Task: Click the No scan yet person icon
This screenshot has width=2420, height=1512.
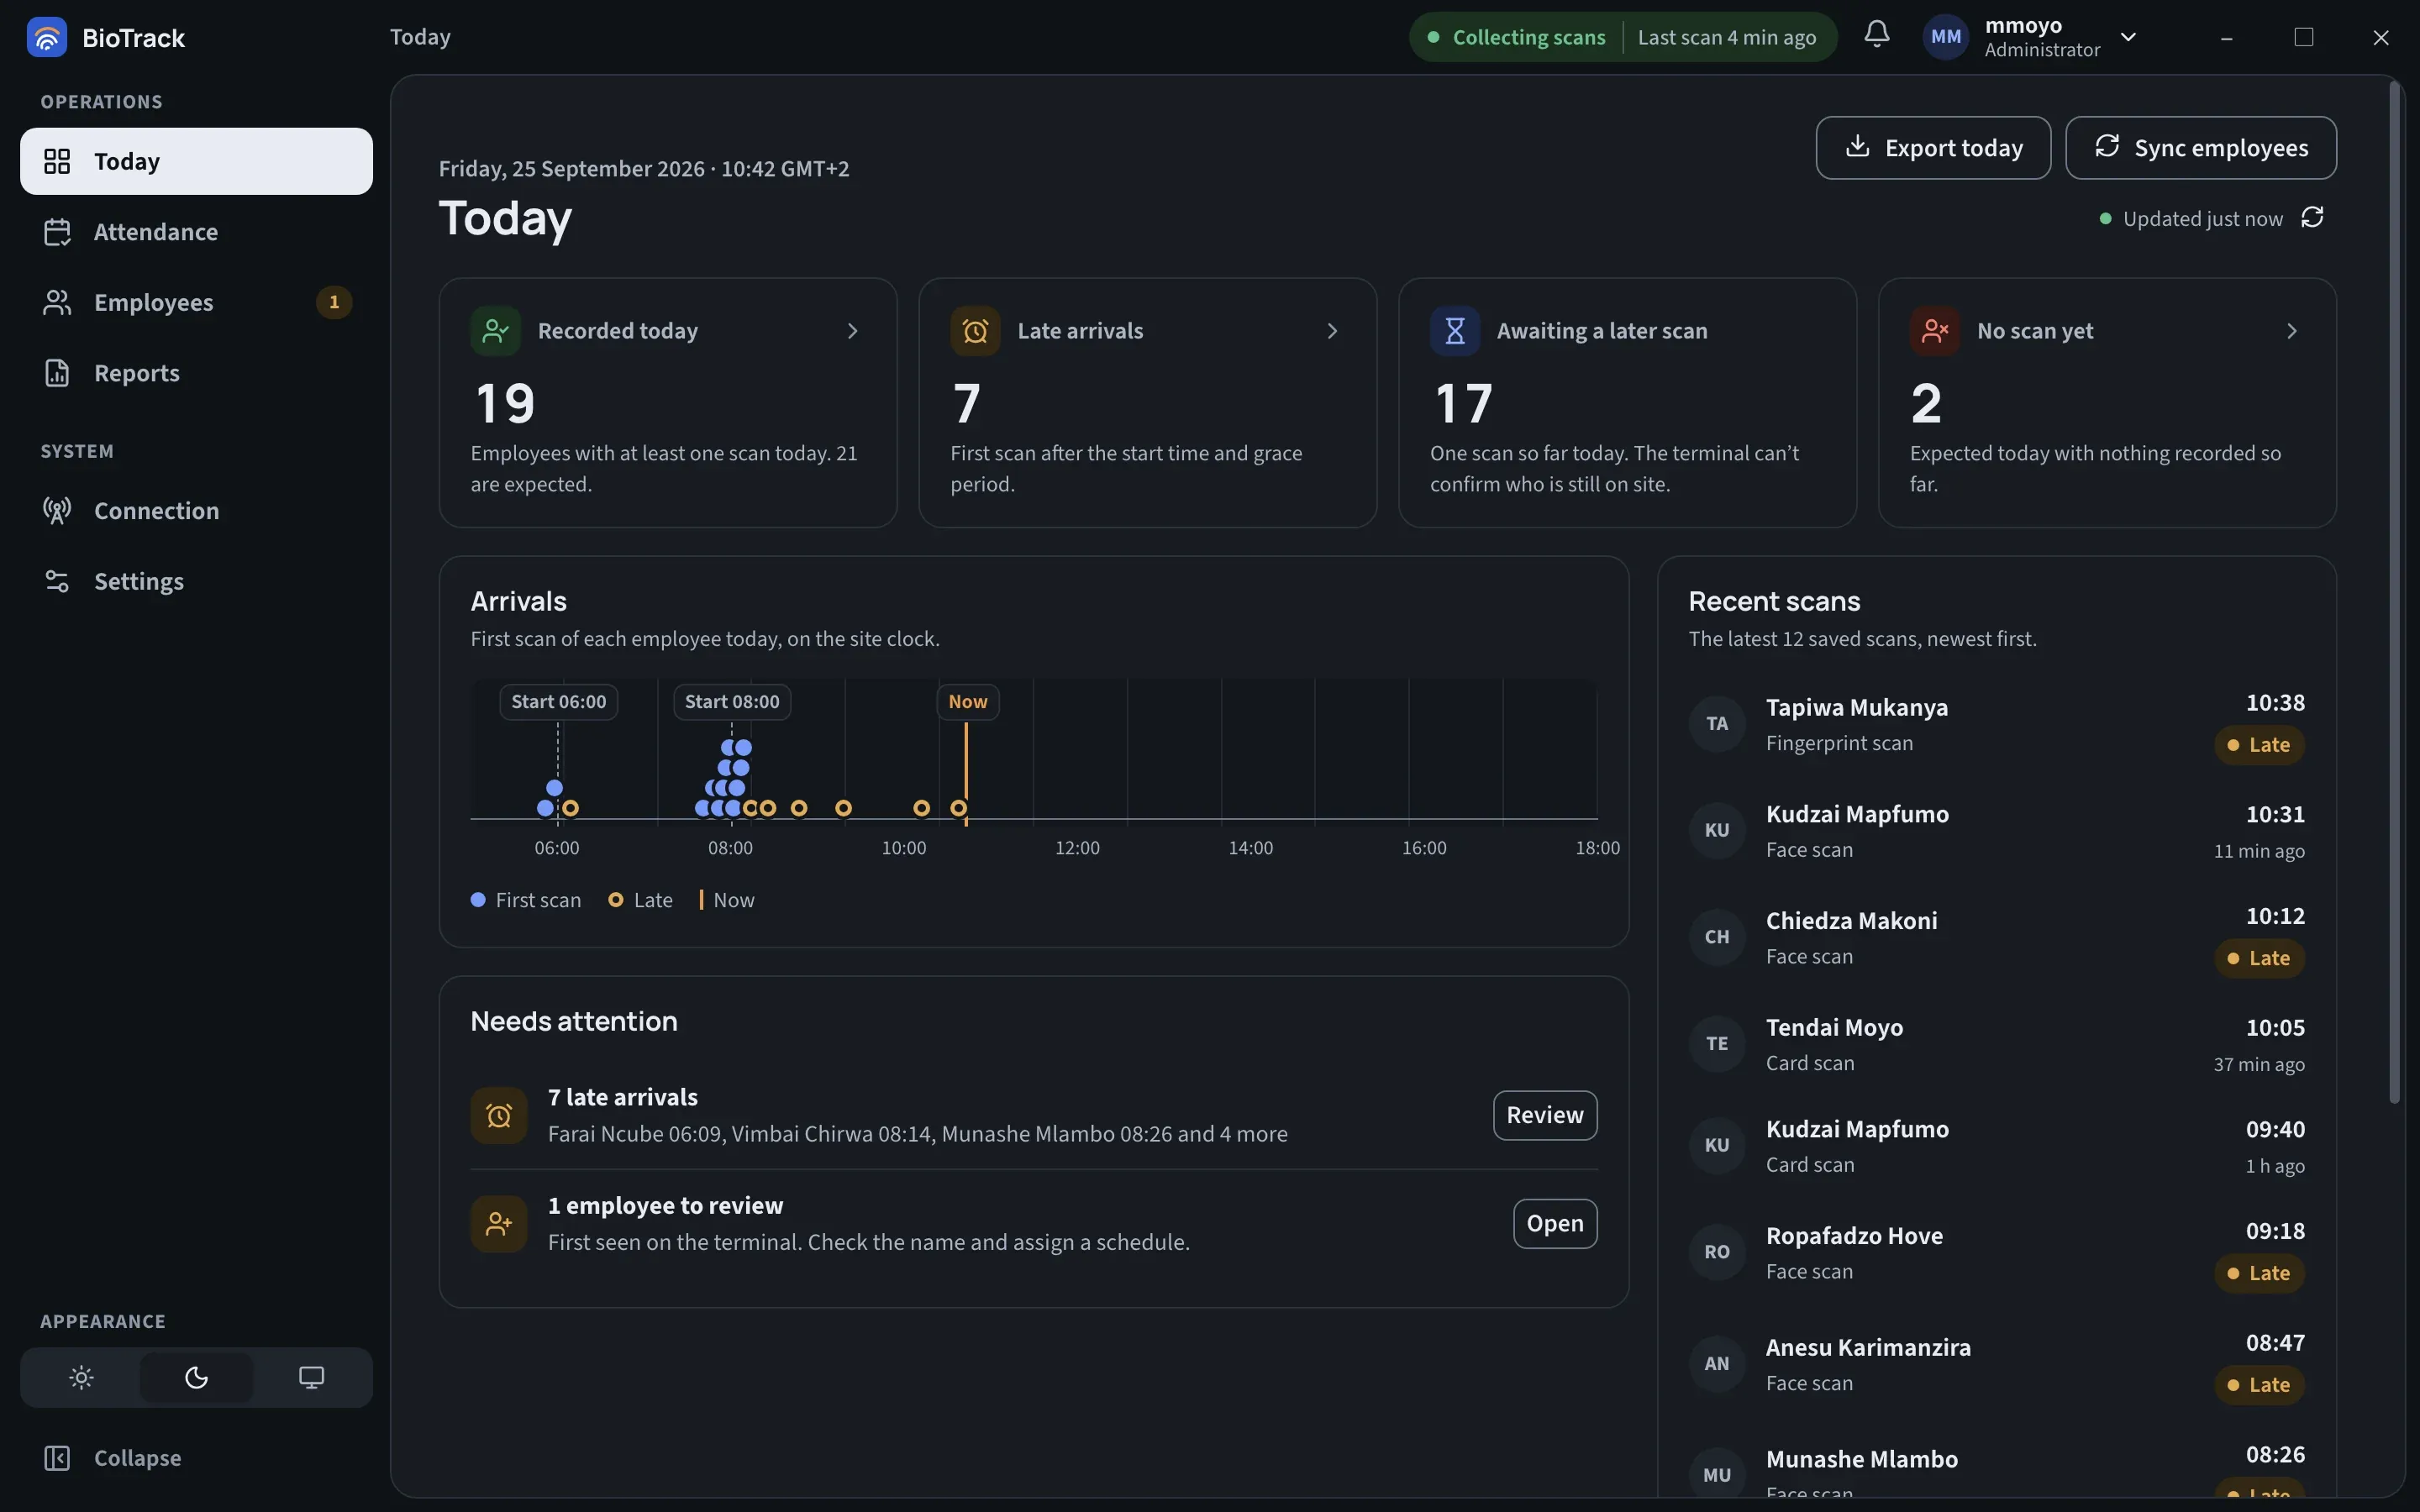Action: tap(1934, 331)
